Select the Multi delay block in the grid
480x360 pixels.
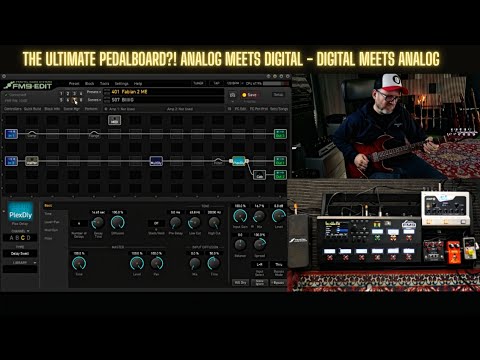[x=156, y=161]
